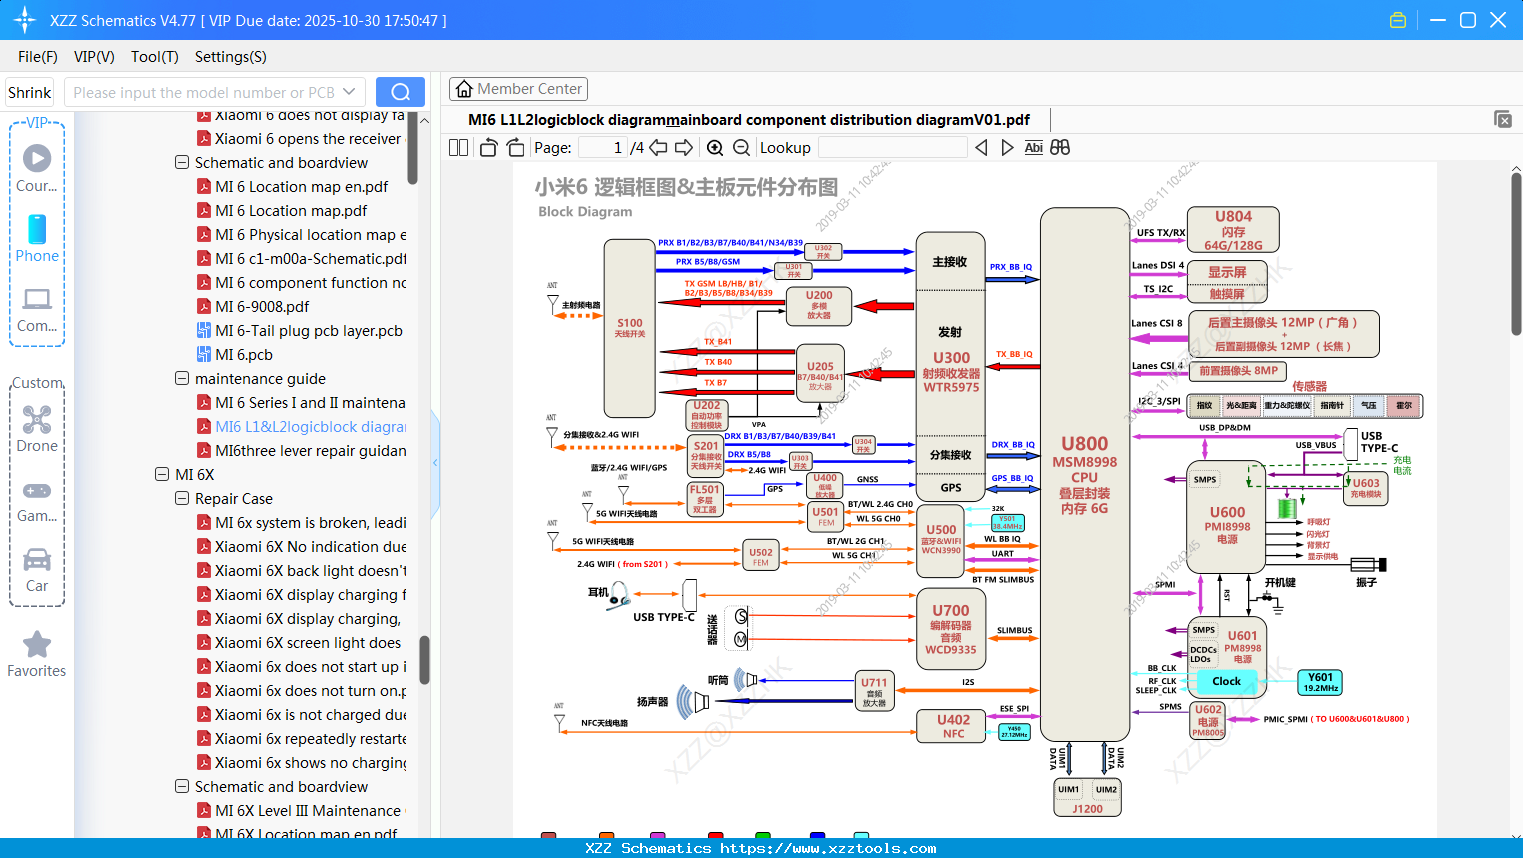Click the yellow toolbox icon in the title bar
1523x858 pixels.
pyautogui.click(x=1397, y=19)
